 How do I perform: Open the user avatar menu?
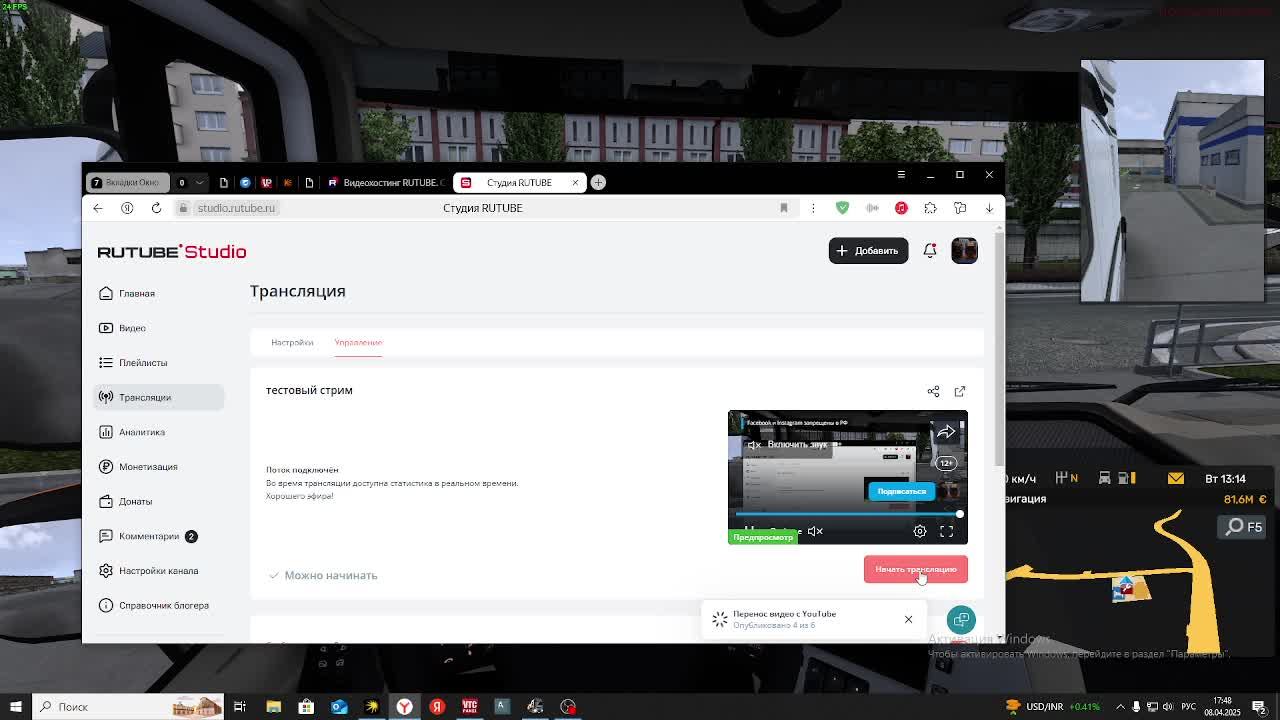[x=964, y=250]
